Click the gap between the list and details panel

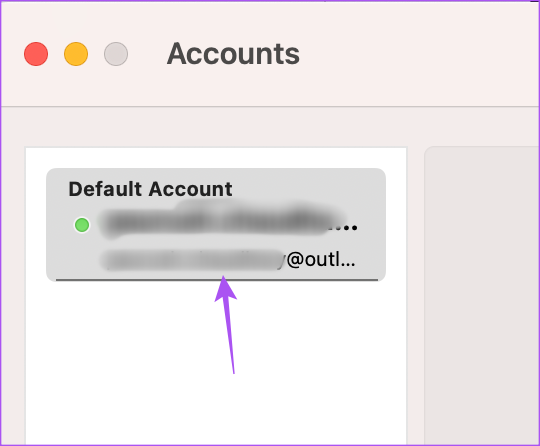click(x=415, y=296)
